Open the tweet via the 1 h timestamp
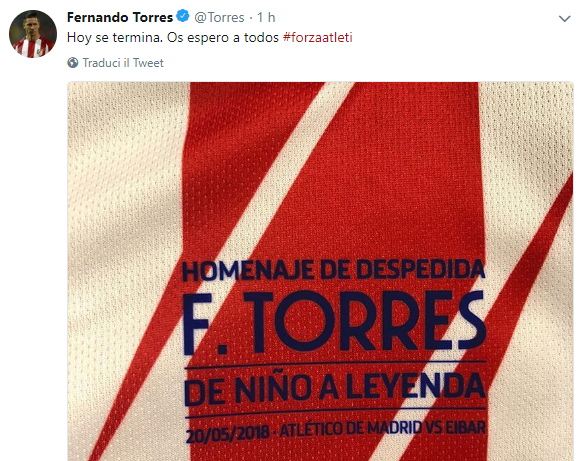Screen dimensions: 584x461 266,17
